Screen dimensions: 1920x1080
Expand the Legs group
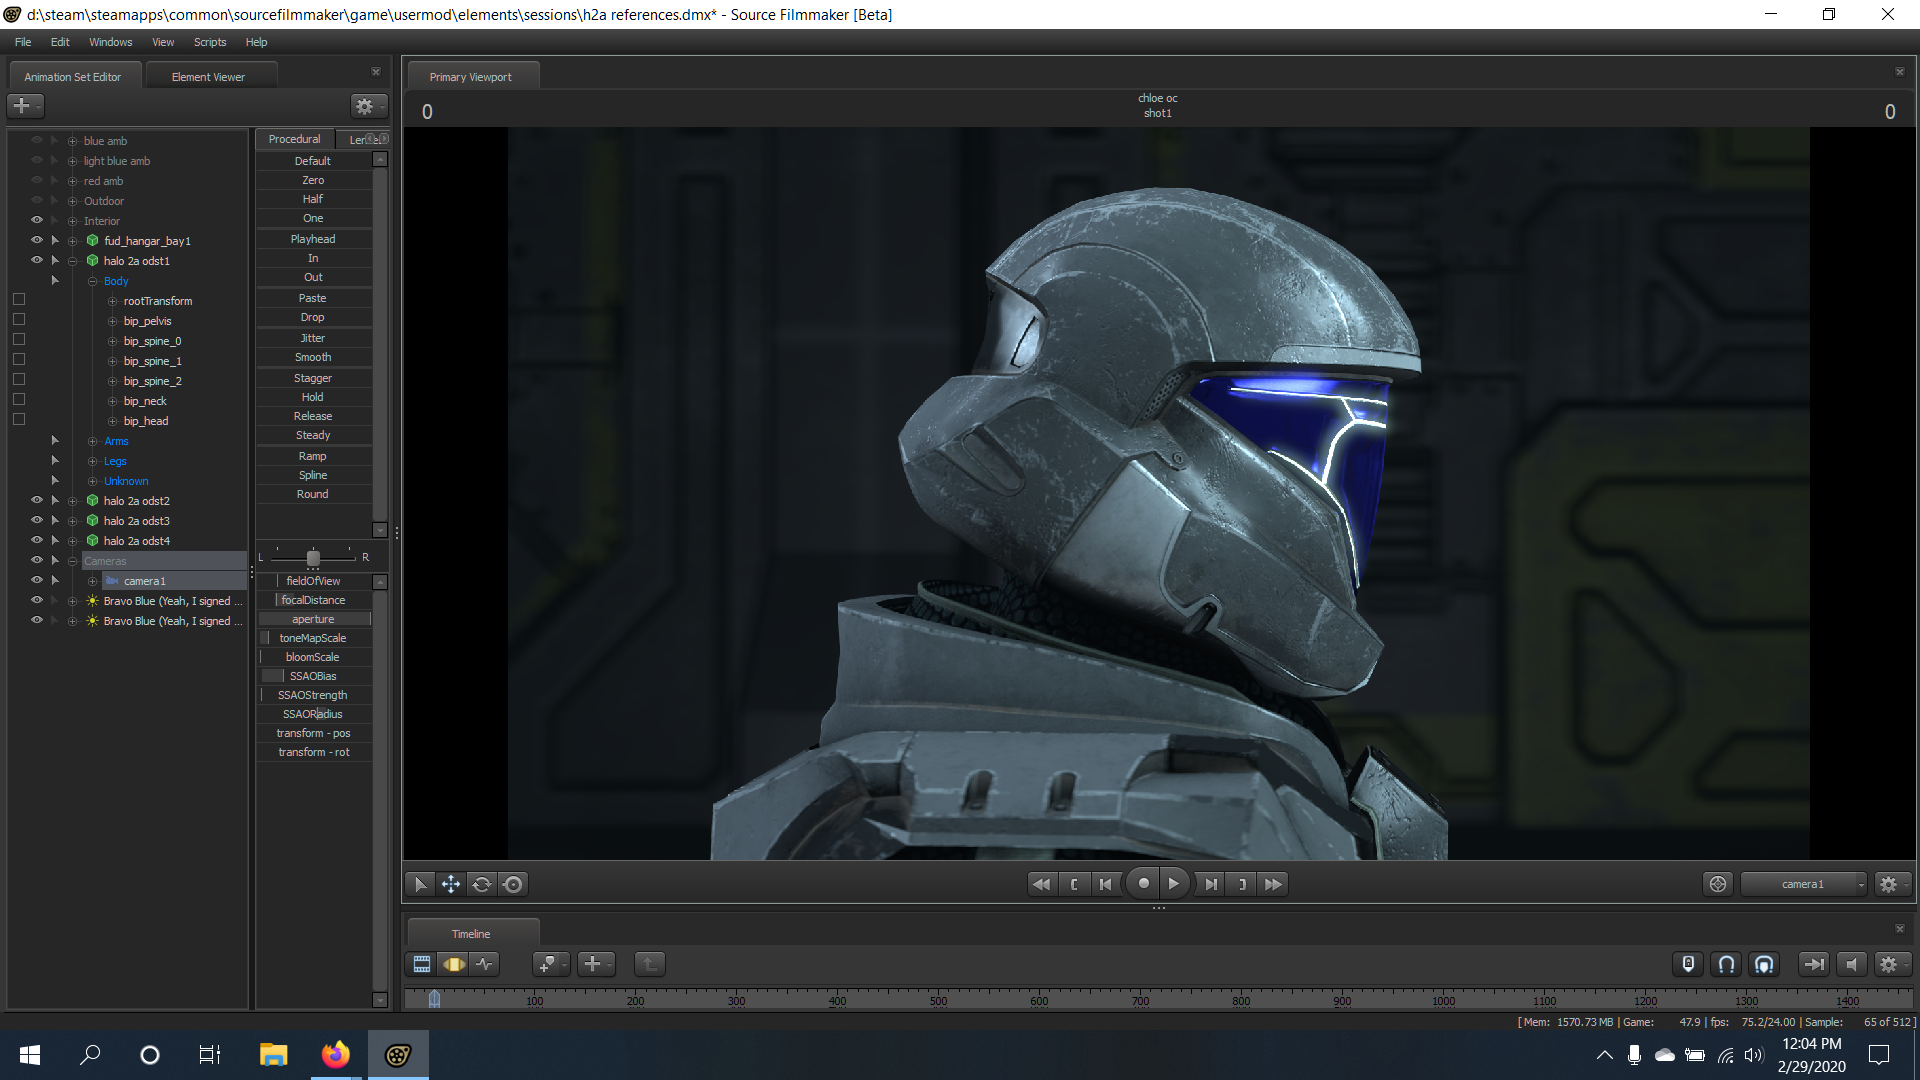(92, 461)
